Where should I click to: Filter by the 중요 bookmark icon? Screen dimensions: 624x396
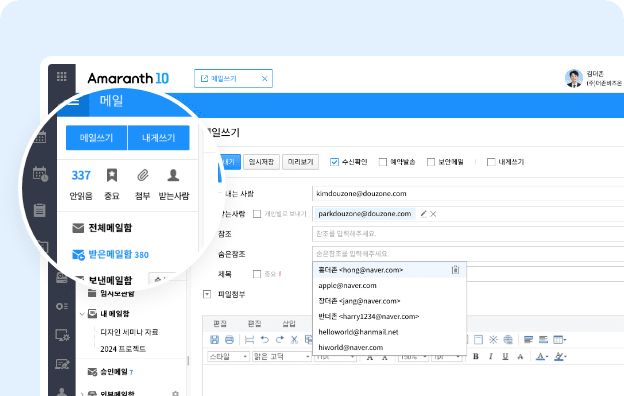click(112, 175)
